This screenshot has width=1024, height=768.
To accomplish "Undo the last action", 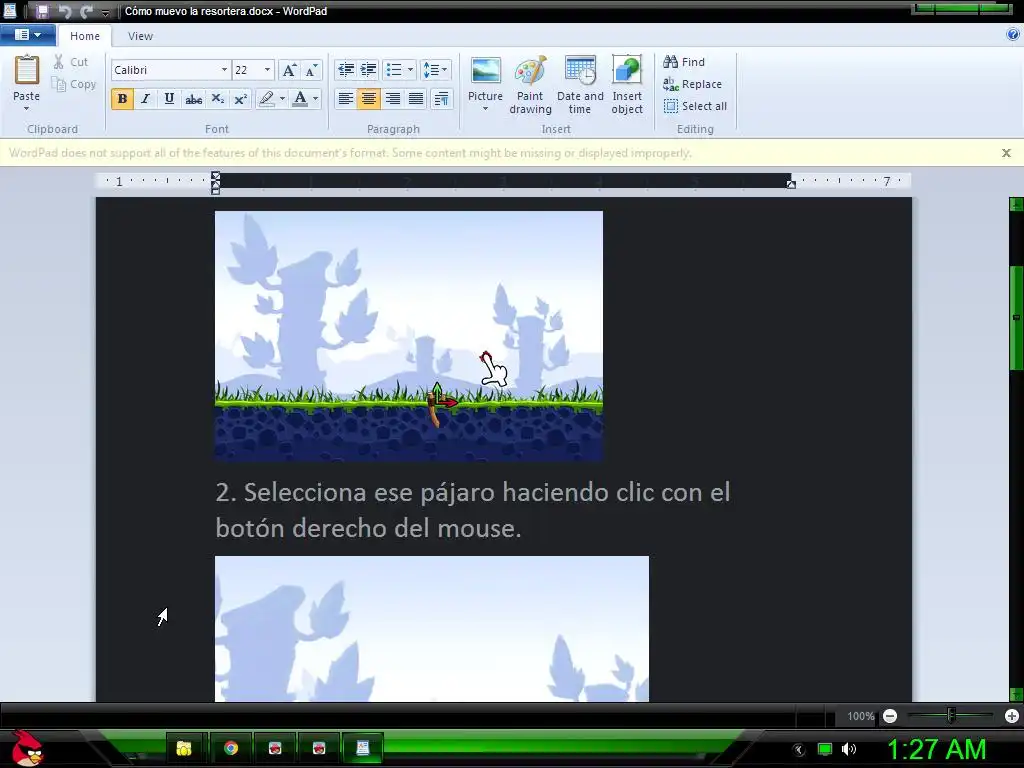I will point(65,11).
